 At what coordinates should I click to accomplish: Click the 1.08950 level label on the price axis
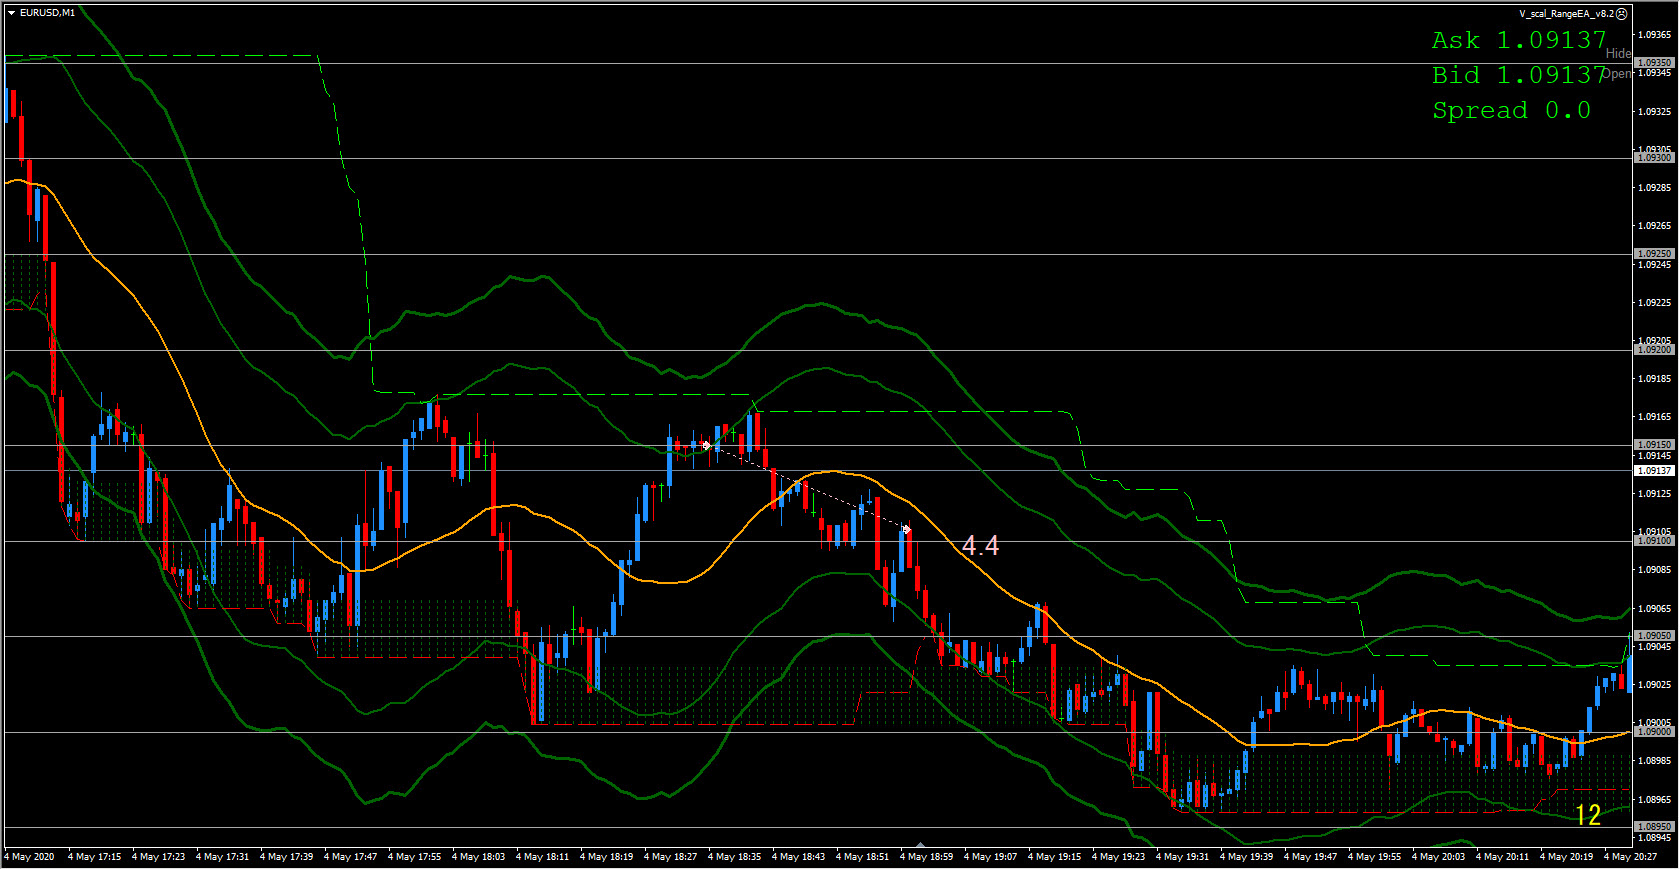tap(1654, 827)
